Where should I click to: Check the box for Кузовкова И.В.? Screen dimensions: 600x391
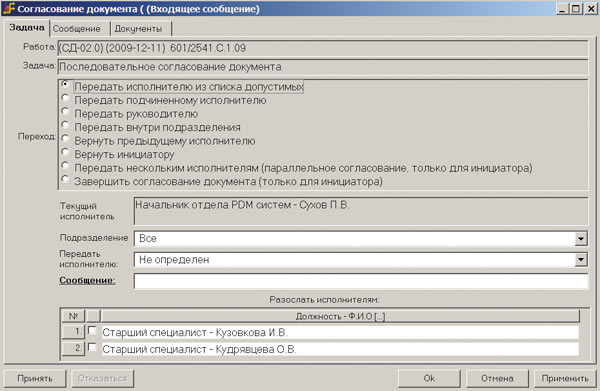pos(92,330)
